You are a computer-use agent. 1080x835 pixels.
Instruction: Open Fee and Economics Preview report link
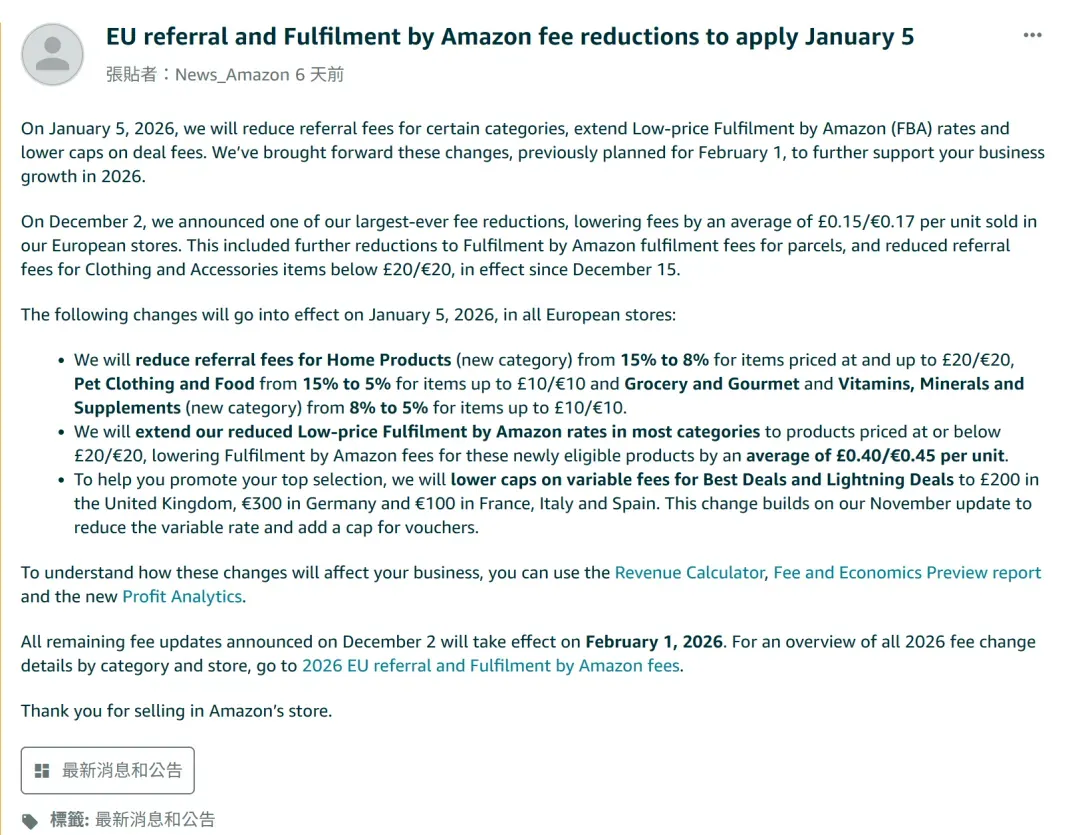pos(907,573)
